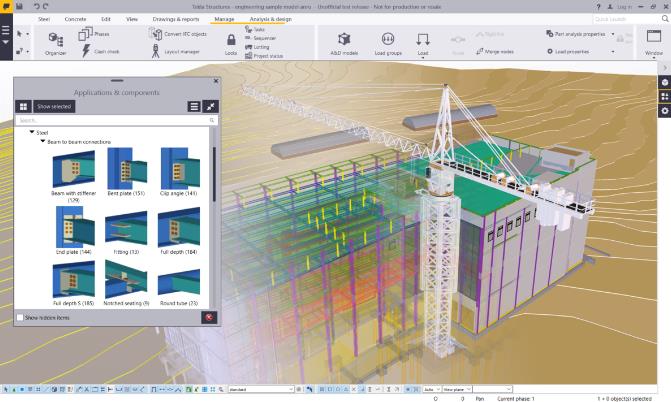Switch to the Concrete ribbon tab

click(x=76, y=18)
